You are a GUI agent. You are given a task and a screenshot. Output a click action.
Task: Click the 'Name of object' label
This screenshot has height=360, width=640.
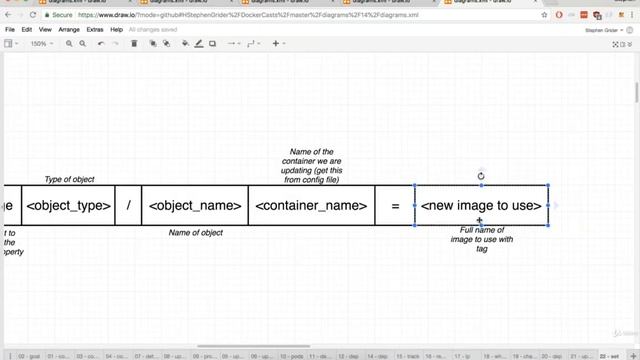tap(196, 233)
